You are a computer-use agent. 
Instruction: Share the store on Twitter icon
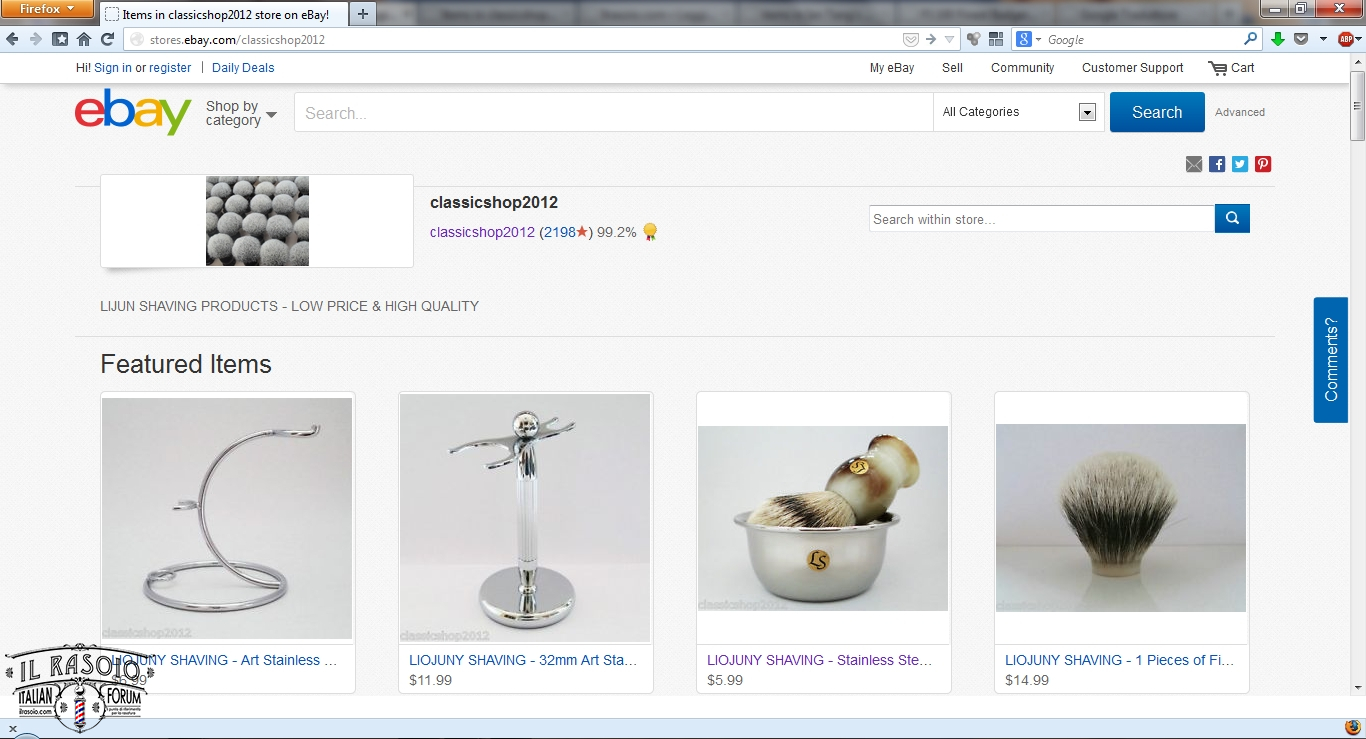point(1240,164)
